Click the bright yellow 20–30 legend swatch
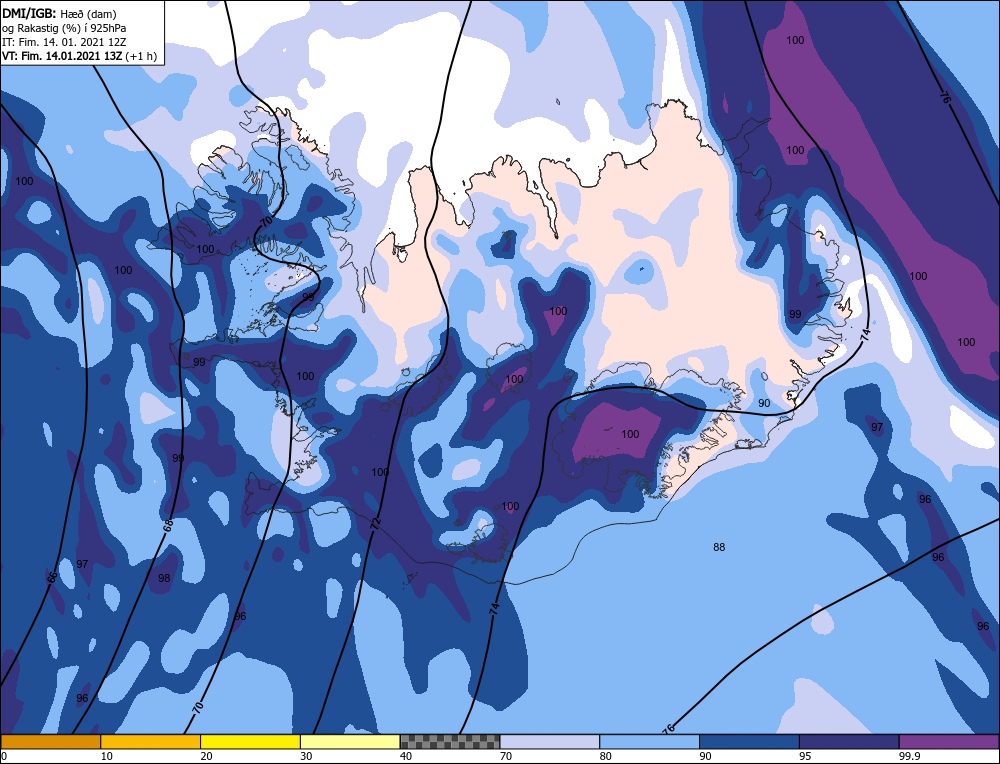This screenshot has height=764, width=1000. click(251, 742)
